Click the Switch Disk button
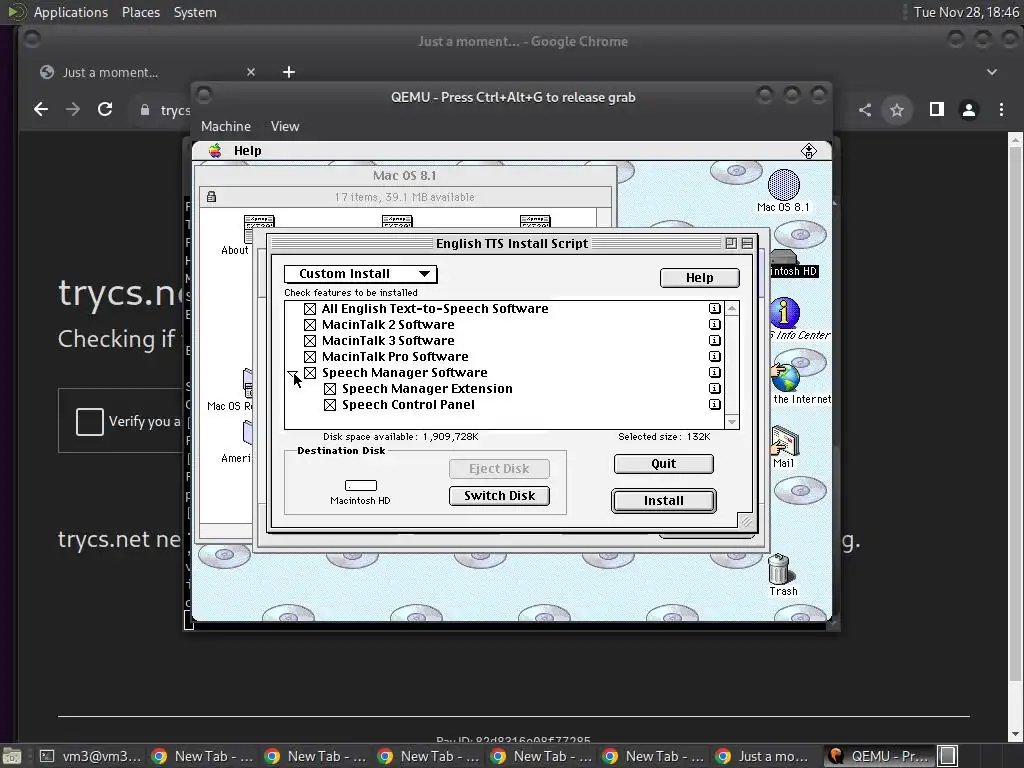Viewport: 1024px width, 768px height. pyautogui.click(x=499, y=496)
